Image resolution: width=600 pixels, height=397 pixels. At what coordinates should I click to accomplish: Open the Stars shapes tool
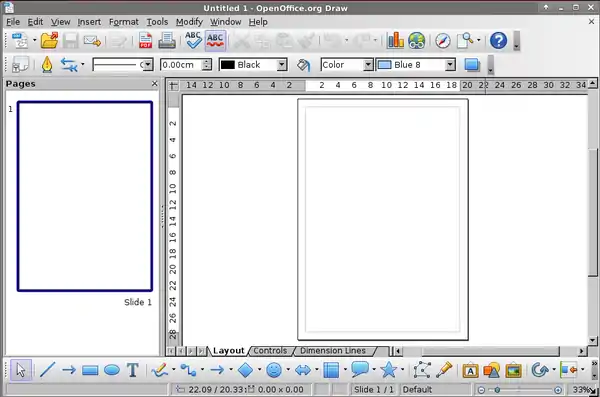coord(388,370)
